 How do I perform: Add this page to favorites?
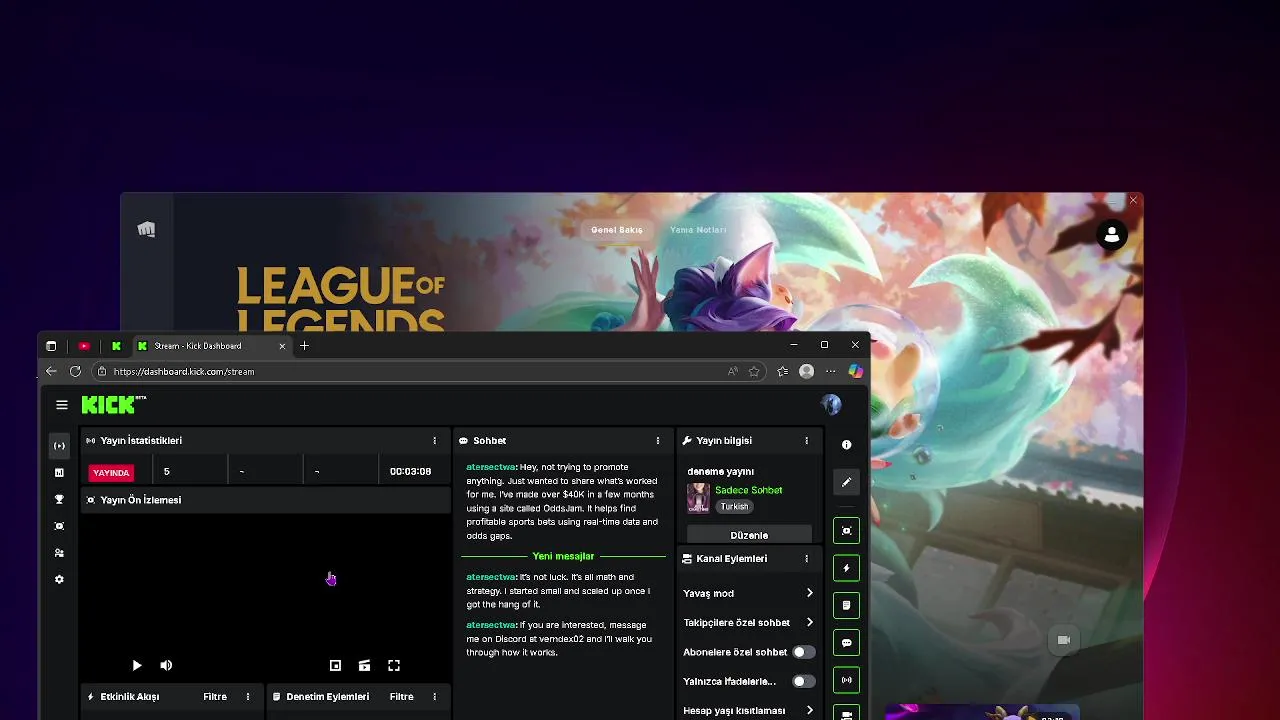point(754,371)
